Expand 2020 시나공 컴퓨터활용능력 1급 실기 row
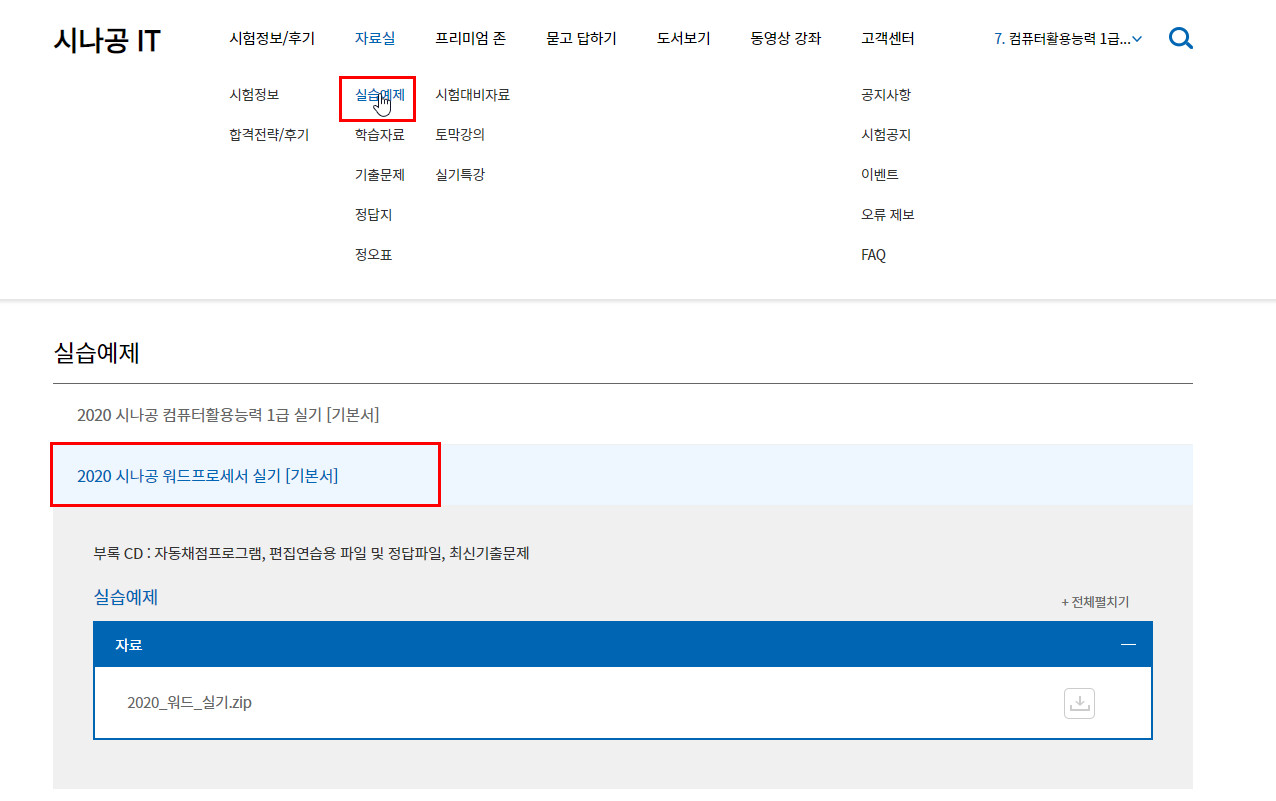 click(x=623, y=414)
